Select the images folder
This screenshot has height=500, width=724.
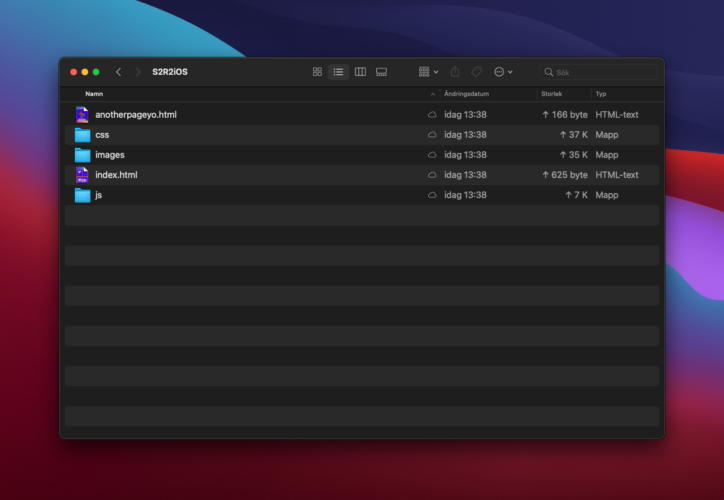point(110,155)
